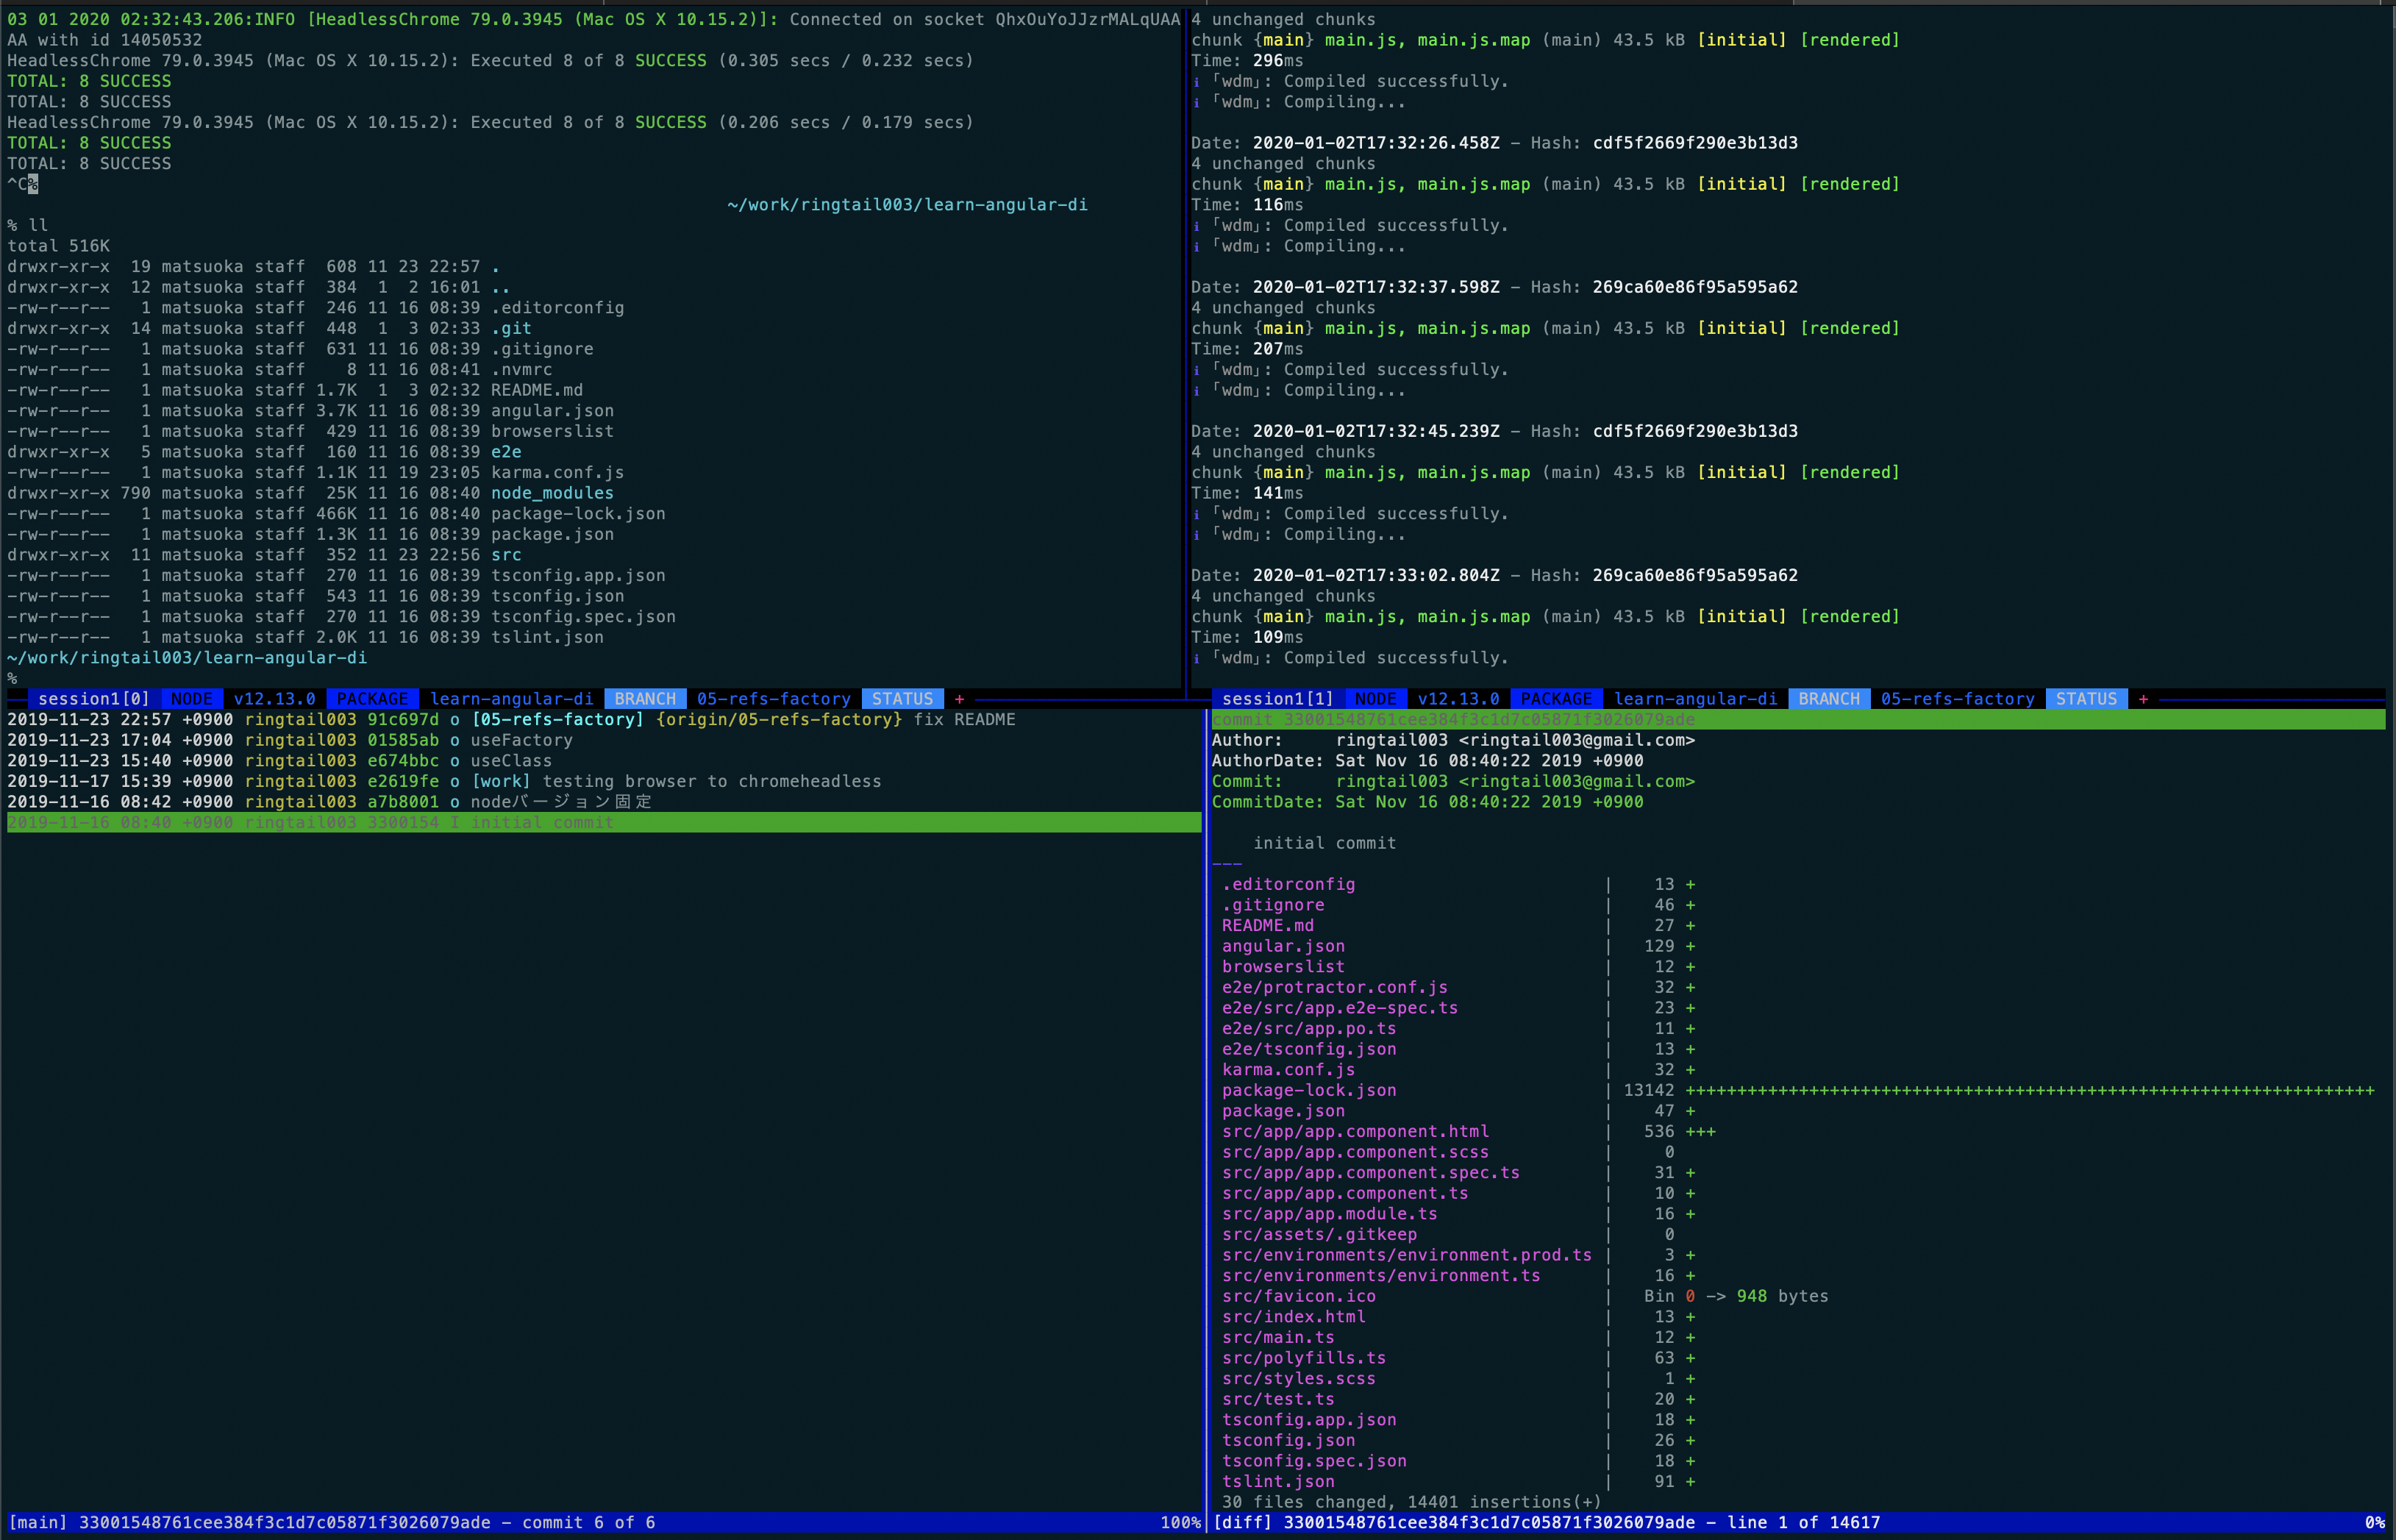
Task: Click centered ~/work/ringtail003/learn-angular-di prompt path
Action: click(x=907, y=205)
